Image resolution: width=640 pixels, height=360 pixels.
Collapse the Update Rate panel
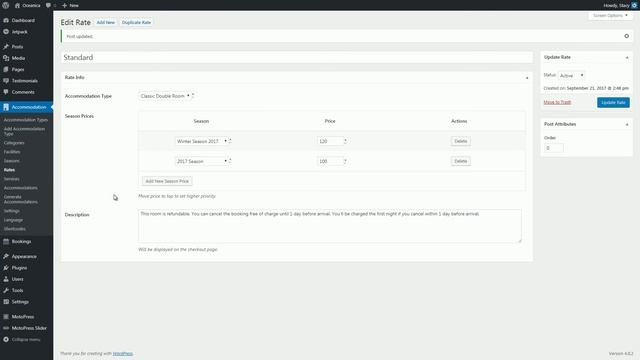coord(627,58)
